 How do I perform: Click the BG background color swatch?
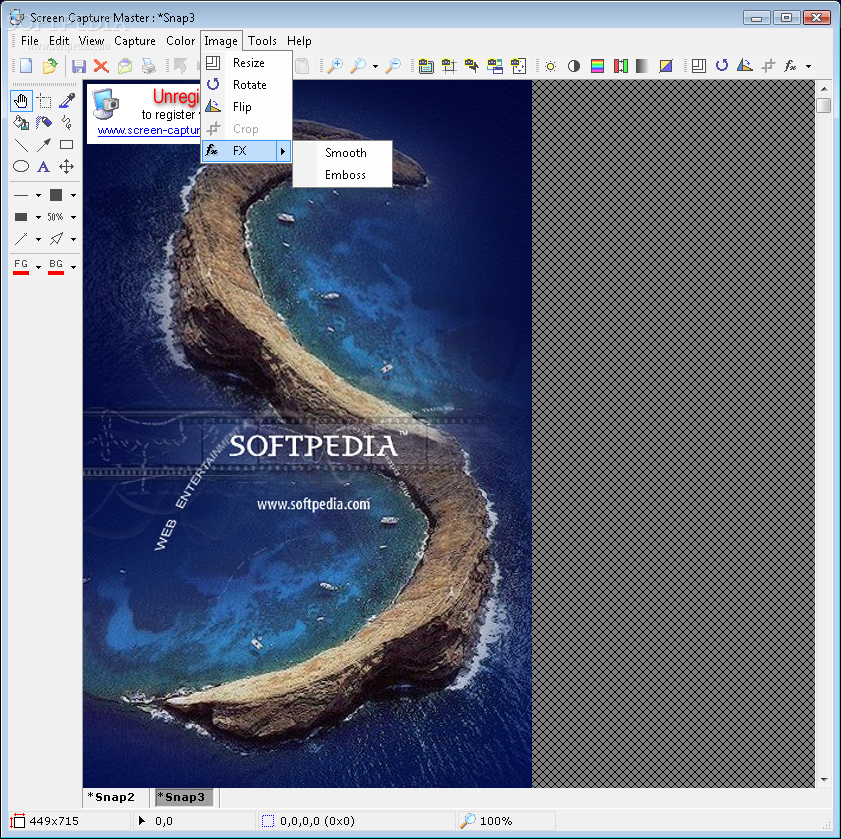(56, 267)
